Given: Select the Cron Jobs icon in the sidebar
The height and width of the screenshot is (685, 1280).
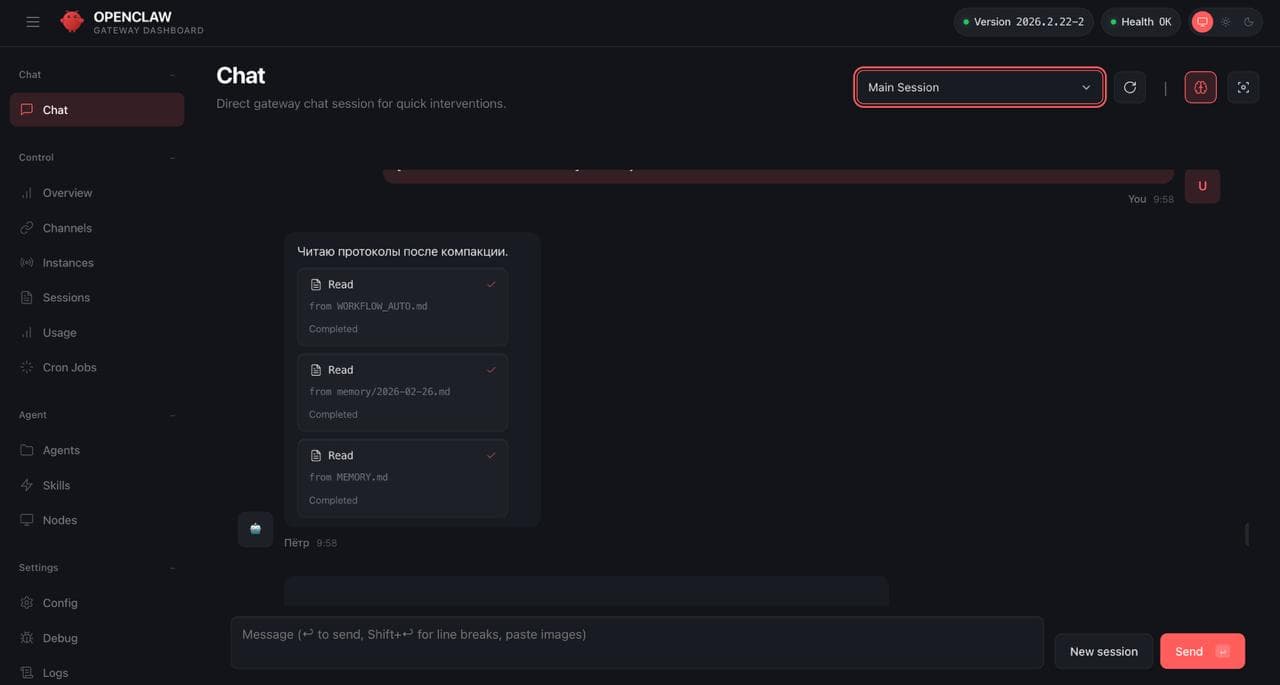Looking at the screenshot, I should tap(26, 367).
